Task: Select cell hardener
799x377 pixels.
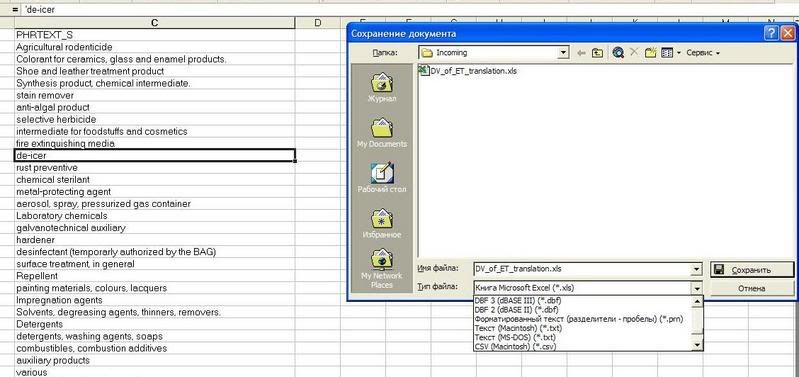Action: 154,240
